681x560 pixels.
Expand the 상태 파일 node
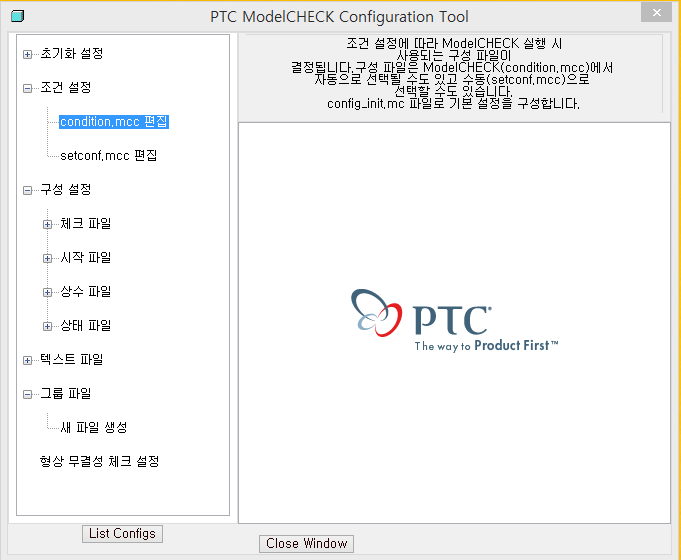pos(47,326)
